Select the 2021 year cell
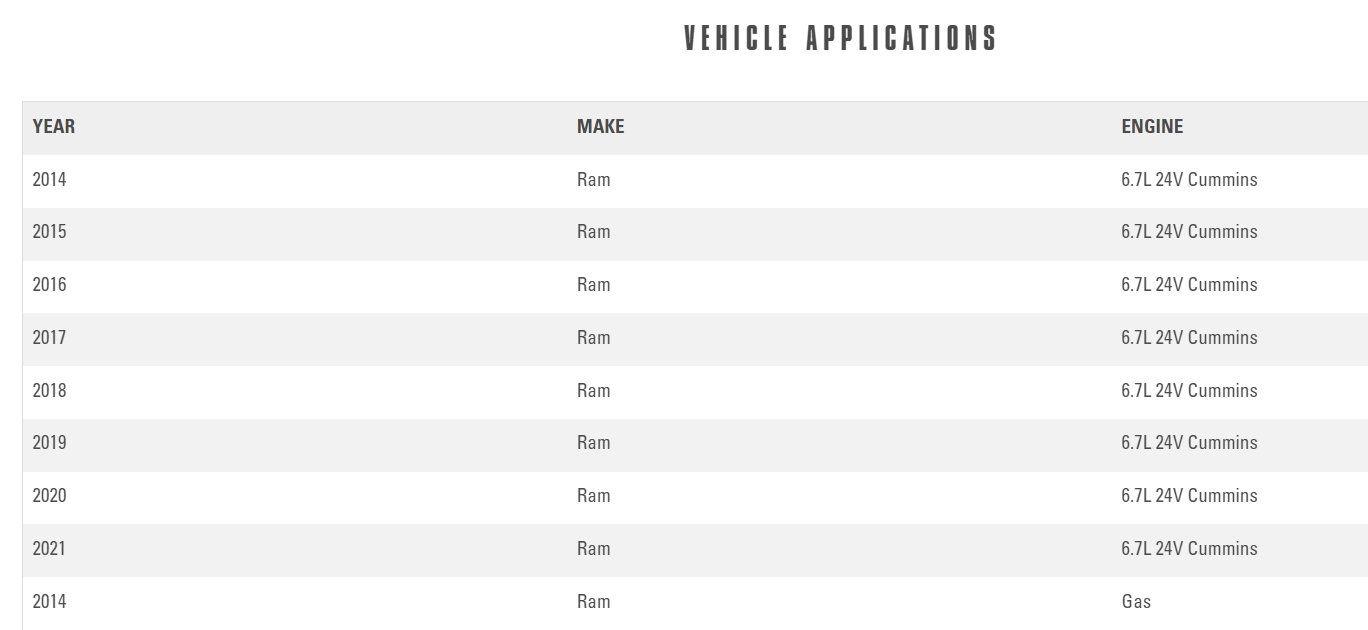 (49, 549)
